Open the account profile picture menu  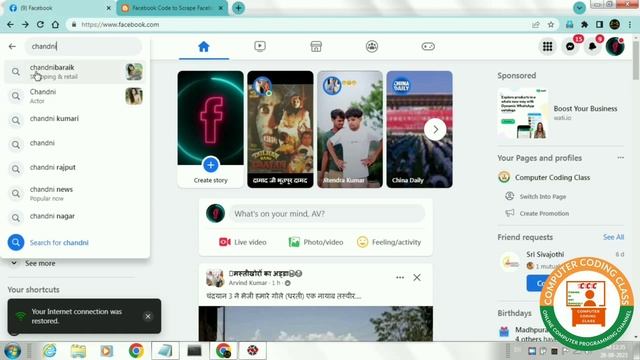tap(615, 47)
